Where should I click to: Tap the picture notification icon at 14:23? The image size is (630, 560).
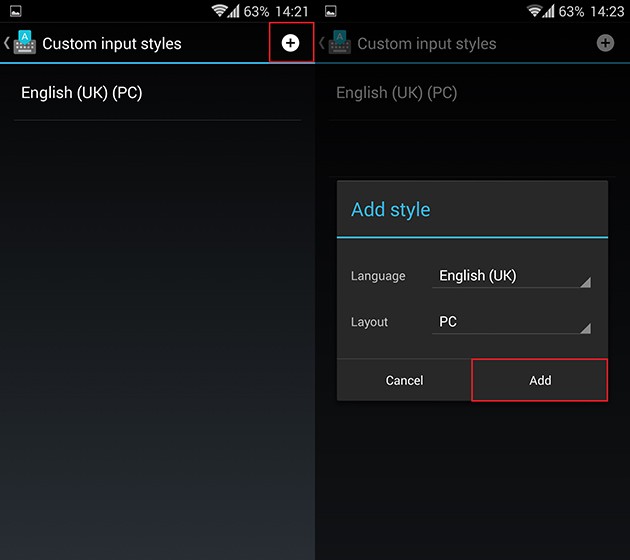click(331, 11)
